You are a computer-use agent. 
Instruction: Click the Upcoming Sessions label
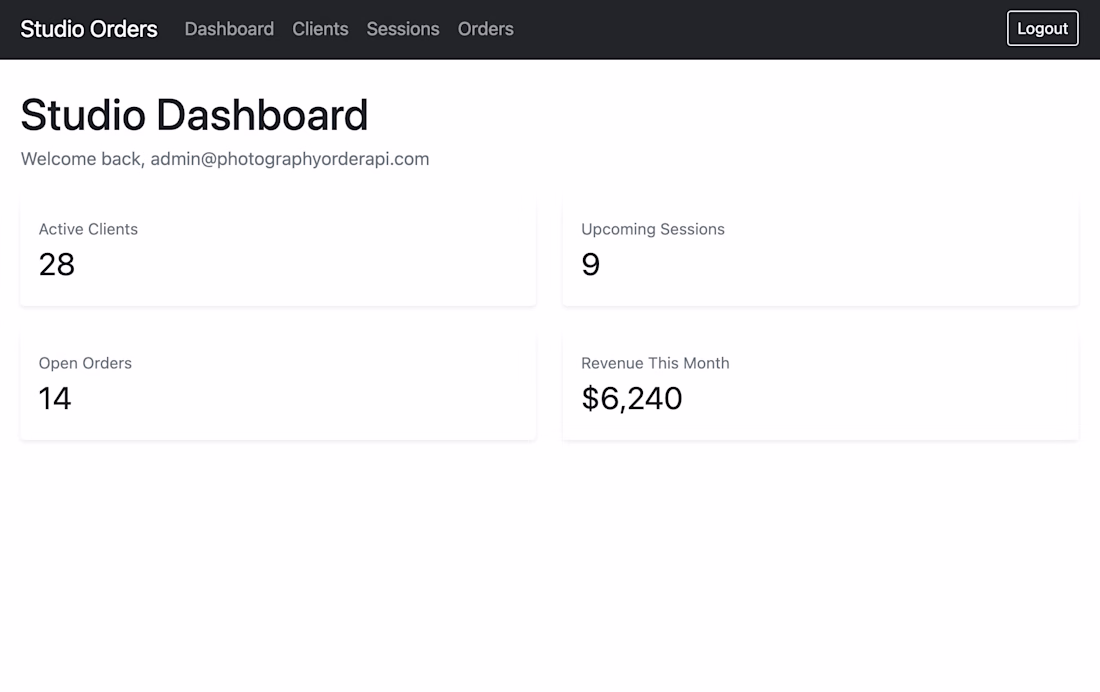click(x=652, y=229)
